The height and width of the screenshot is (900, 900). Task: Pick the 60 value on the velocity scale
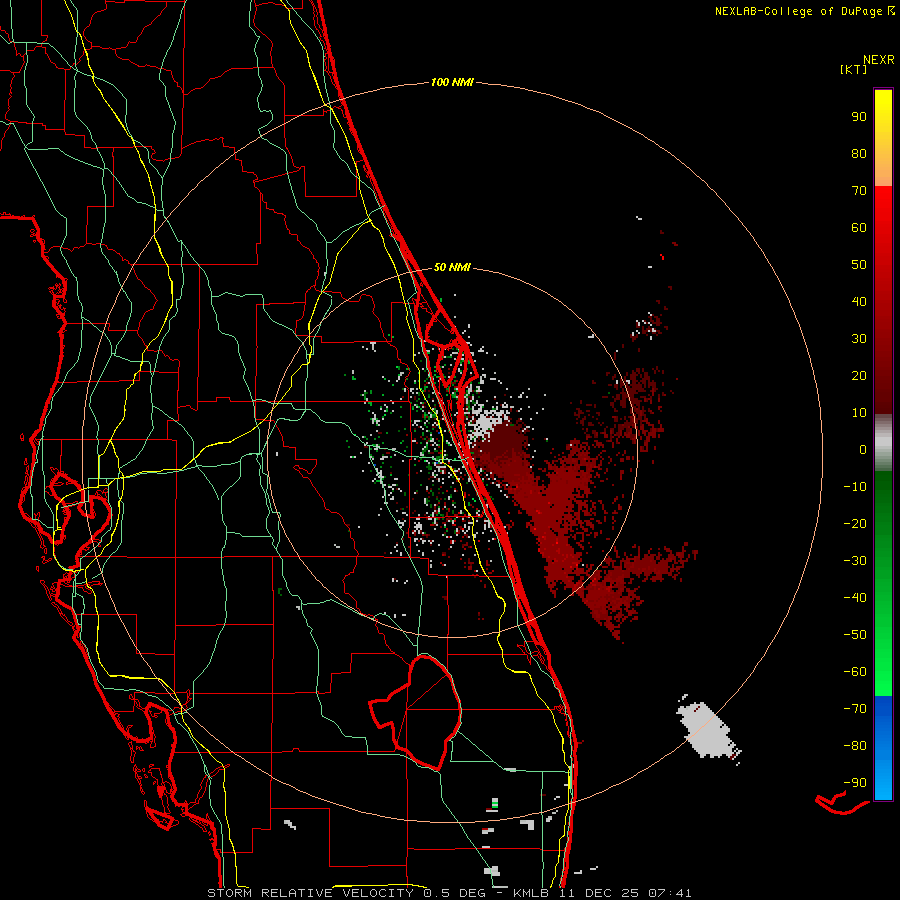[x=859, y=227]
